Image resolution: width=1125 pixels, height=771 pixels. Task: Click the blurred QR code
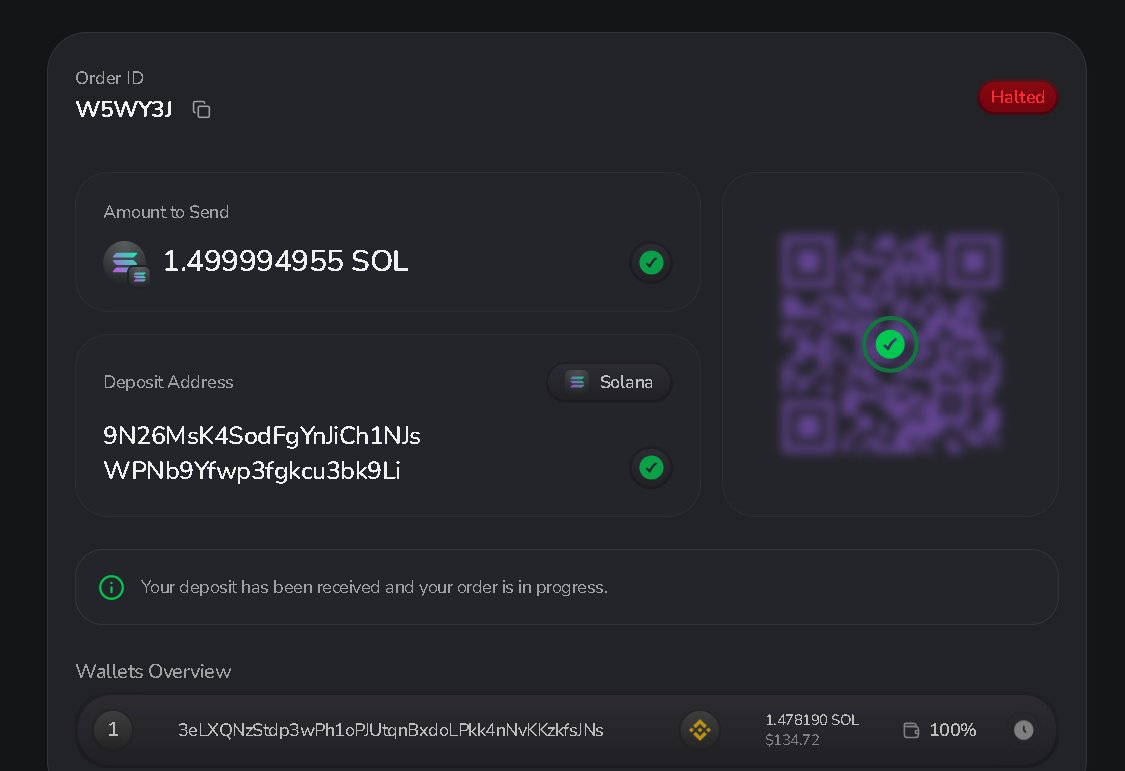890,344
